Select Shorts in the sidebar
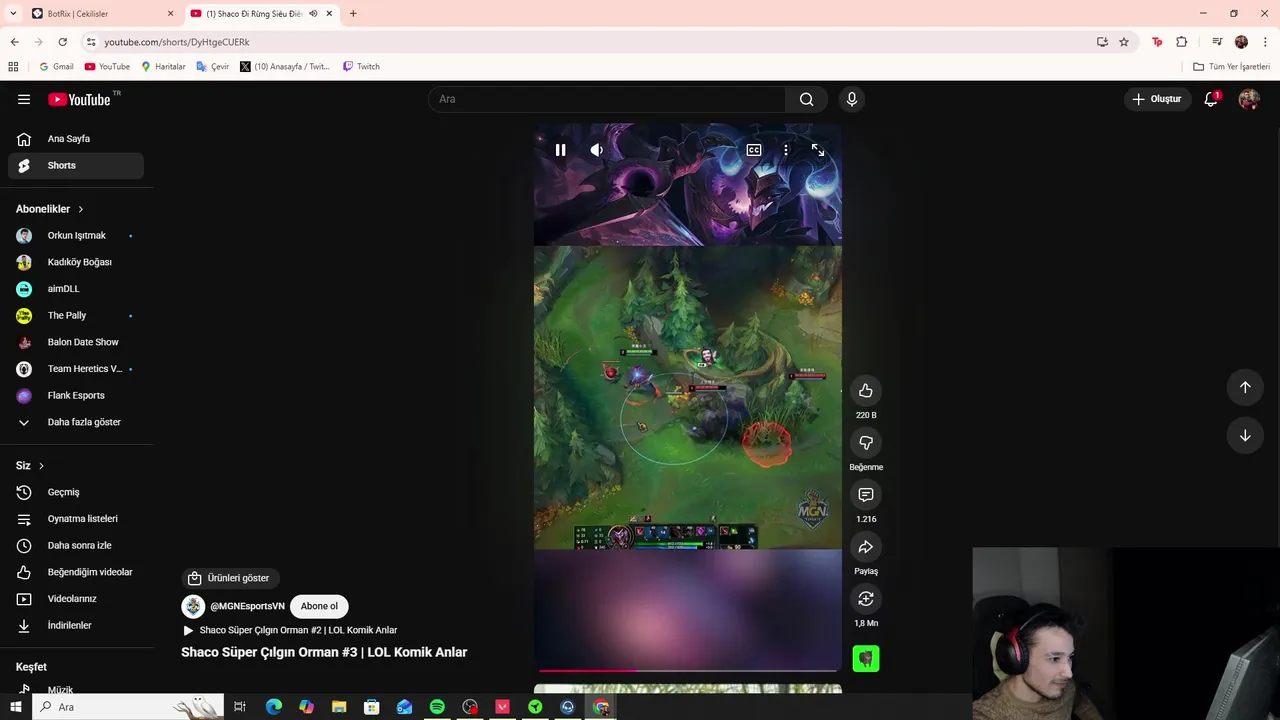This screenshot has width=1280, height=720. [76, 165]
